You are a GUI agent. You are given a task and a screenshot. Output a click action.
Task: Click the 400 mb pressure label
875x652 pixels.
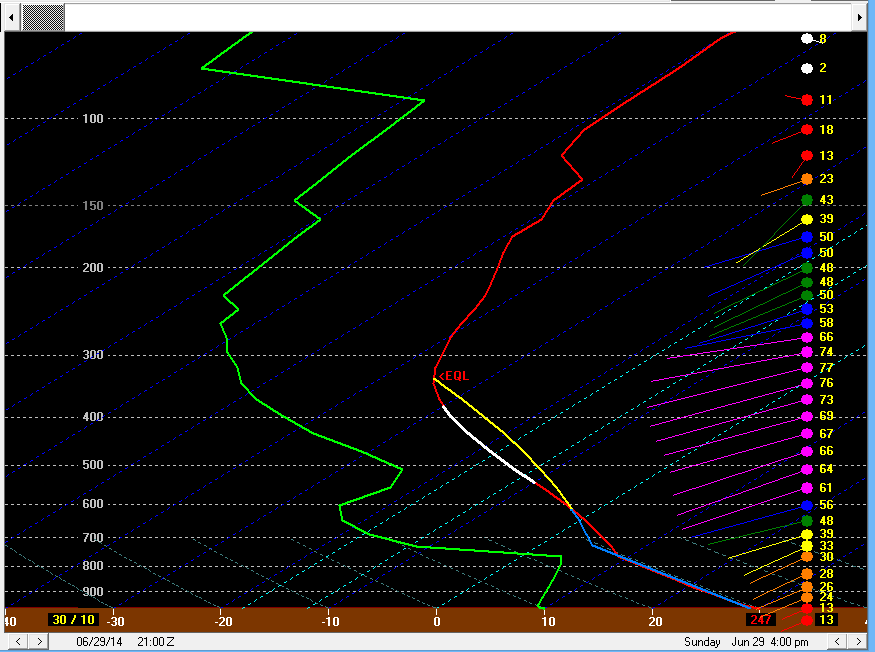point(93,416)
